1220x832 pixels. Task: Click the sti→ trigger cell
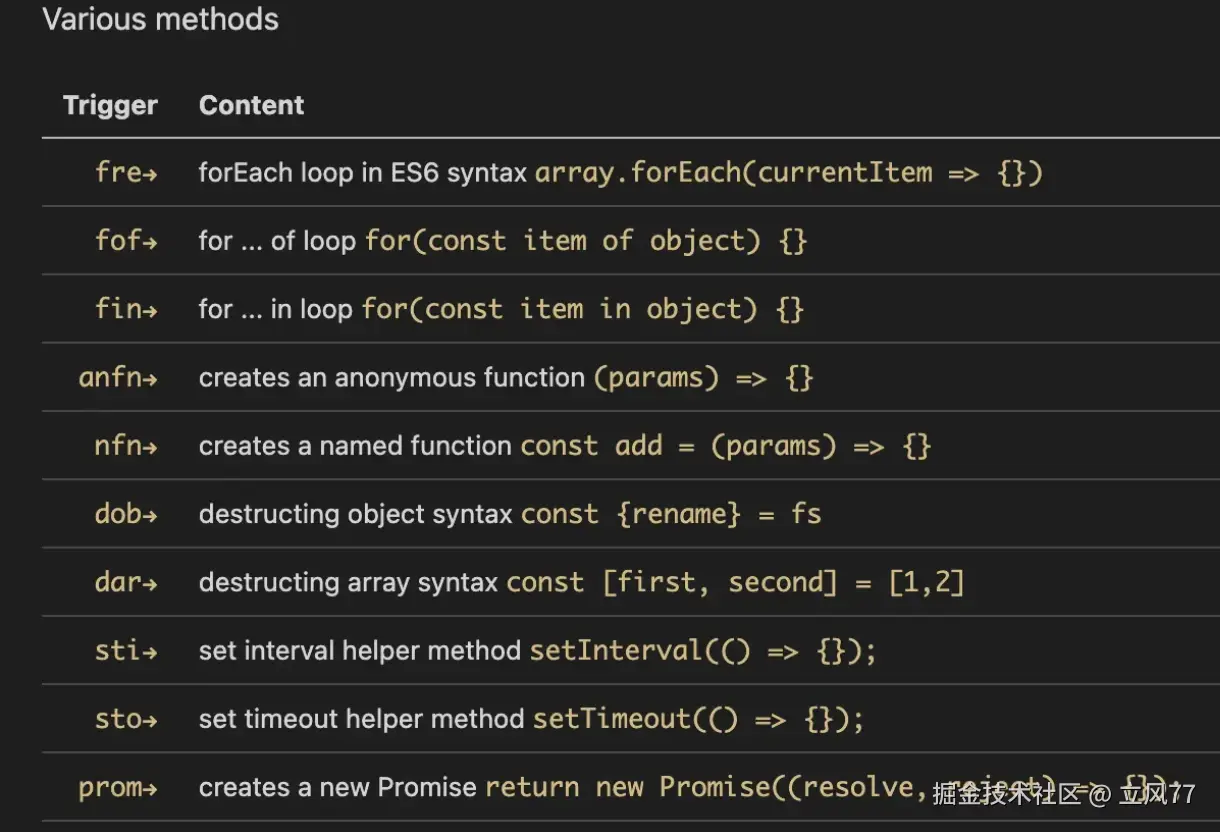126,650
